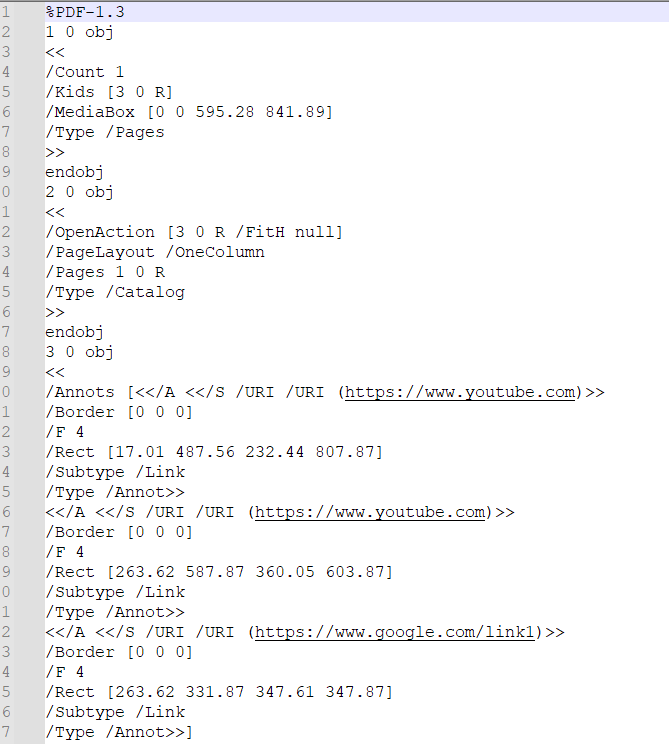
Task: Click the /Rect line ending with 603.87
Action: 219,572
